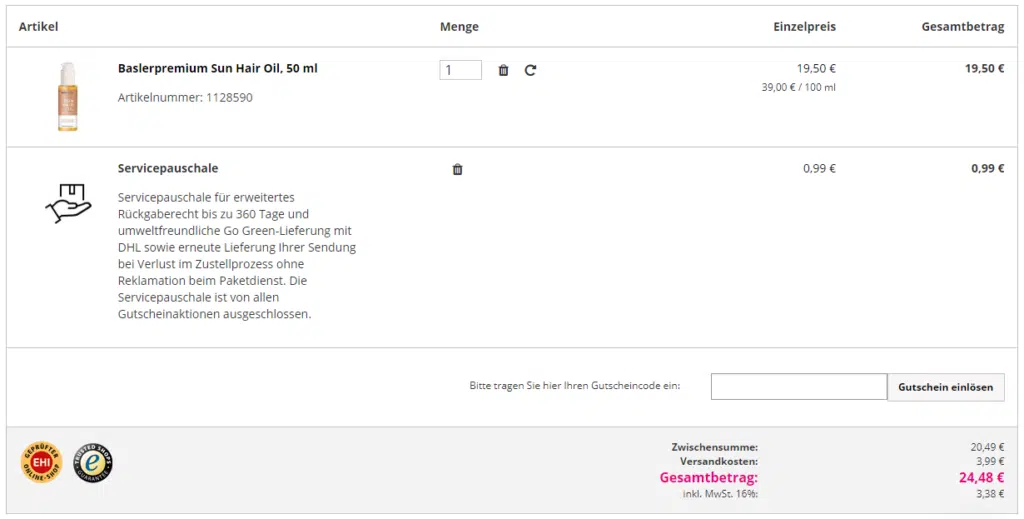This screenshot has height=519, width=1024.
Task: Click the Bitte tragen Sie hier Ihren Gutscheincode ein label
Action: (x=575, y=386)
